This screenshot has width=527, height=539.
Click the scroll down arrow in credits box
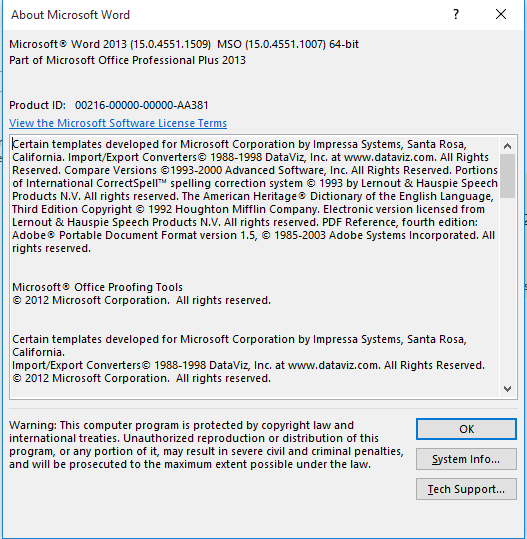point(507,389)
